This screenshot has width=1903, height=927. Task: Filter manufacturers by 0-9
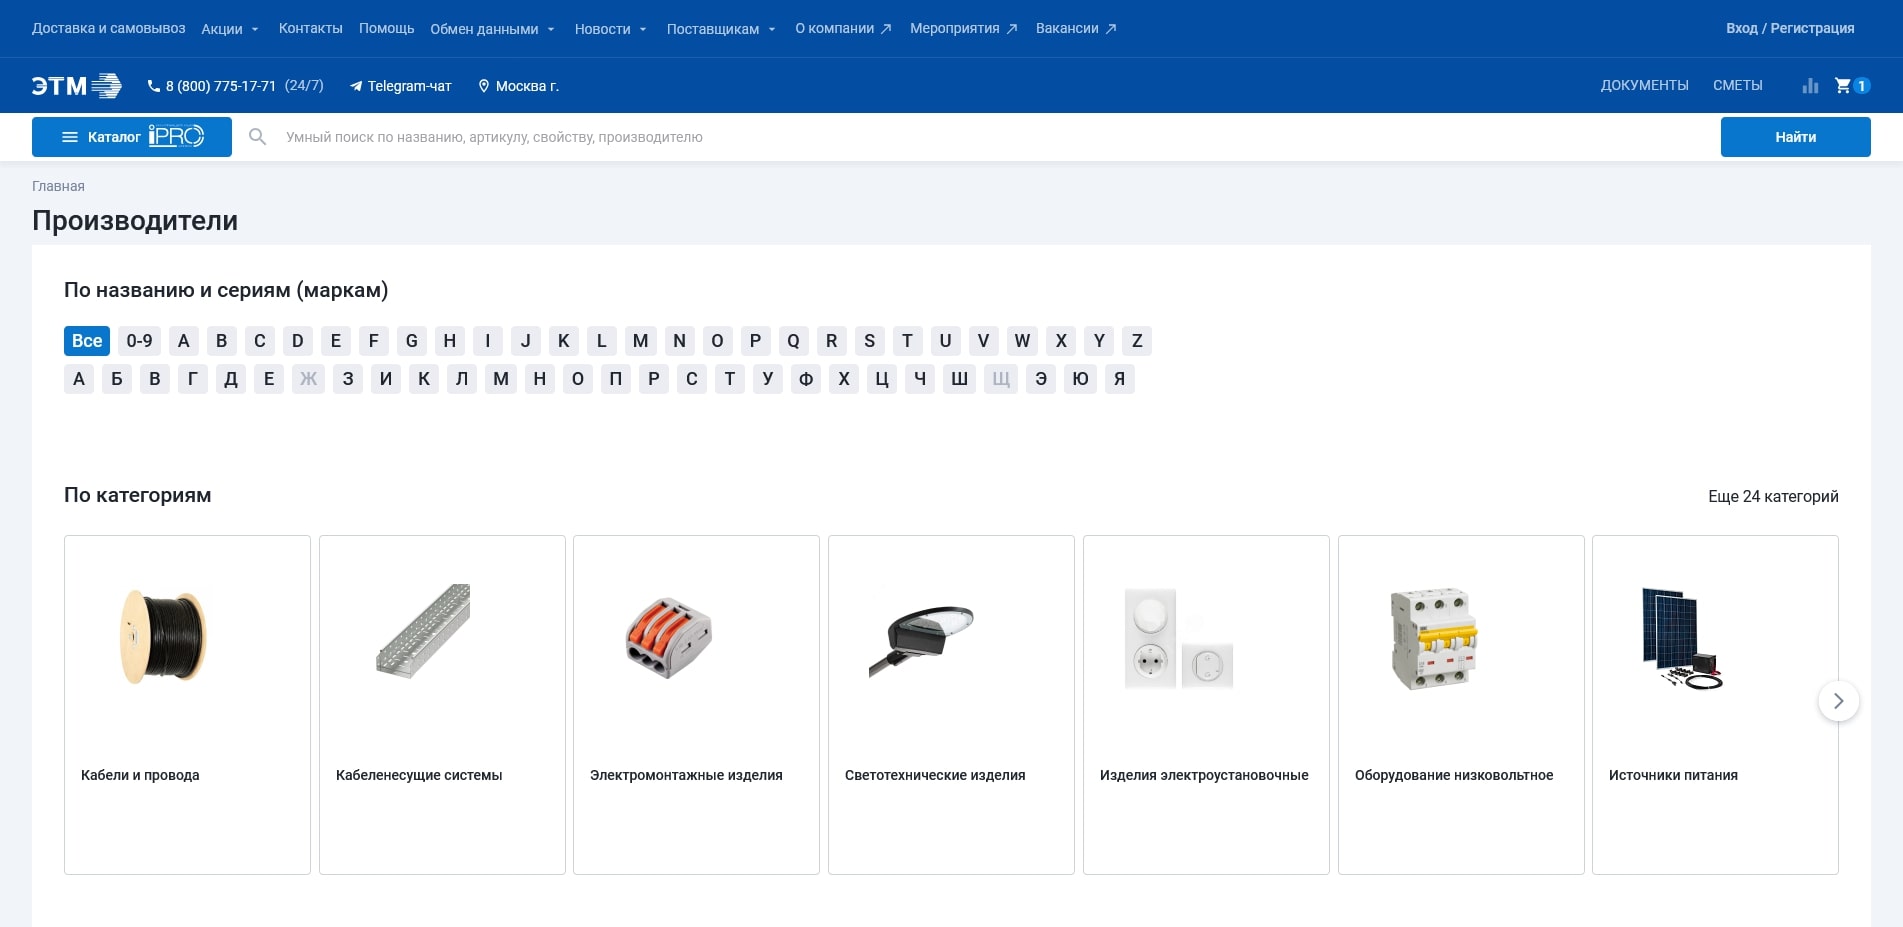pyautogui.click(x=139, y=341)
